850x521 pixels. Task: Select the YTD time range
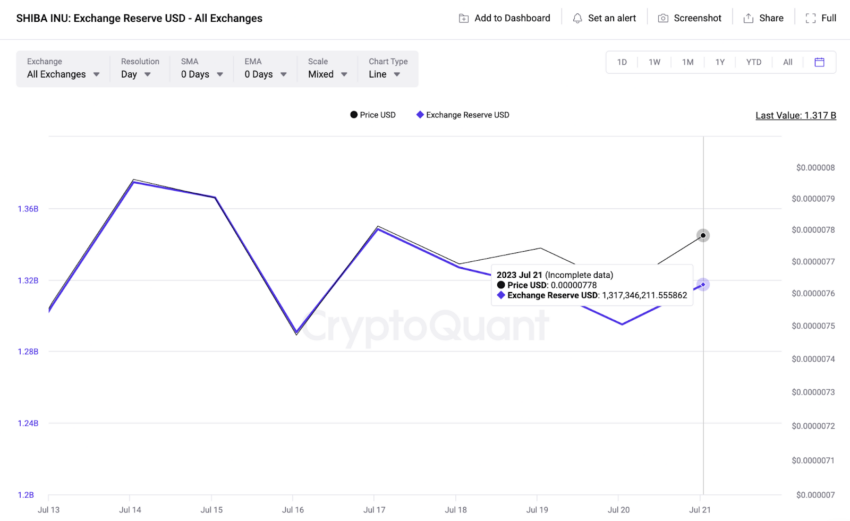pos(754,62)
